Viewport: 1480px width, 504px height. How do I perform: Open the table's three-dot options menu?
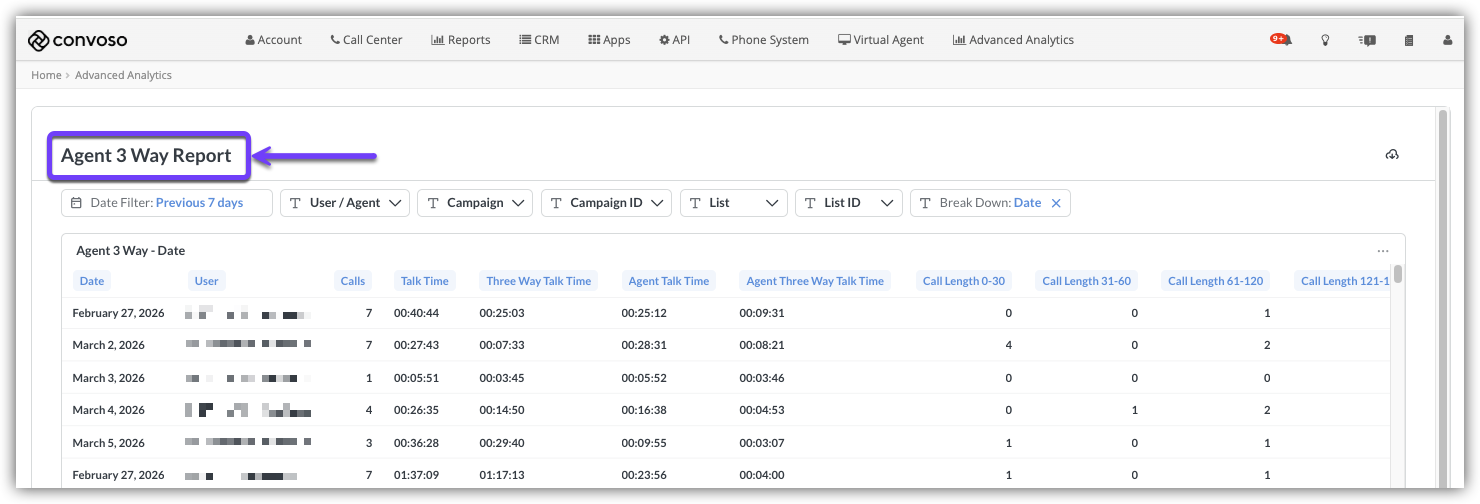coord(1383,251)
